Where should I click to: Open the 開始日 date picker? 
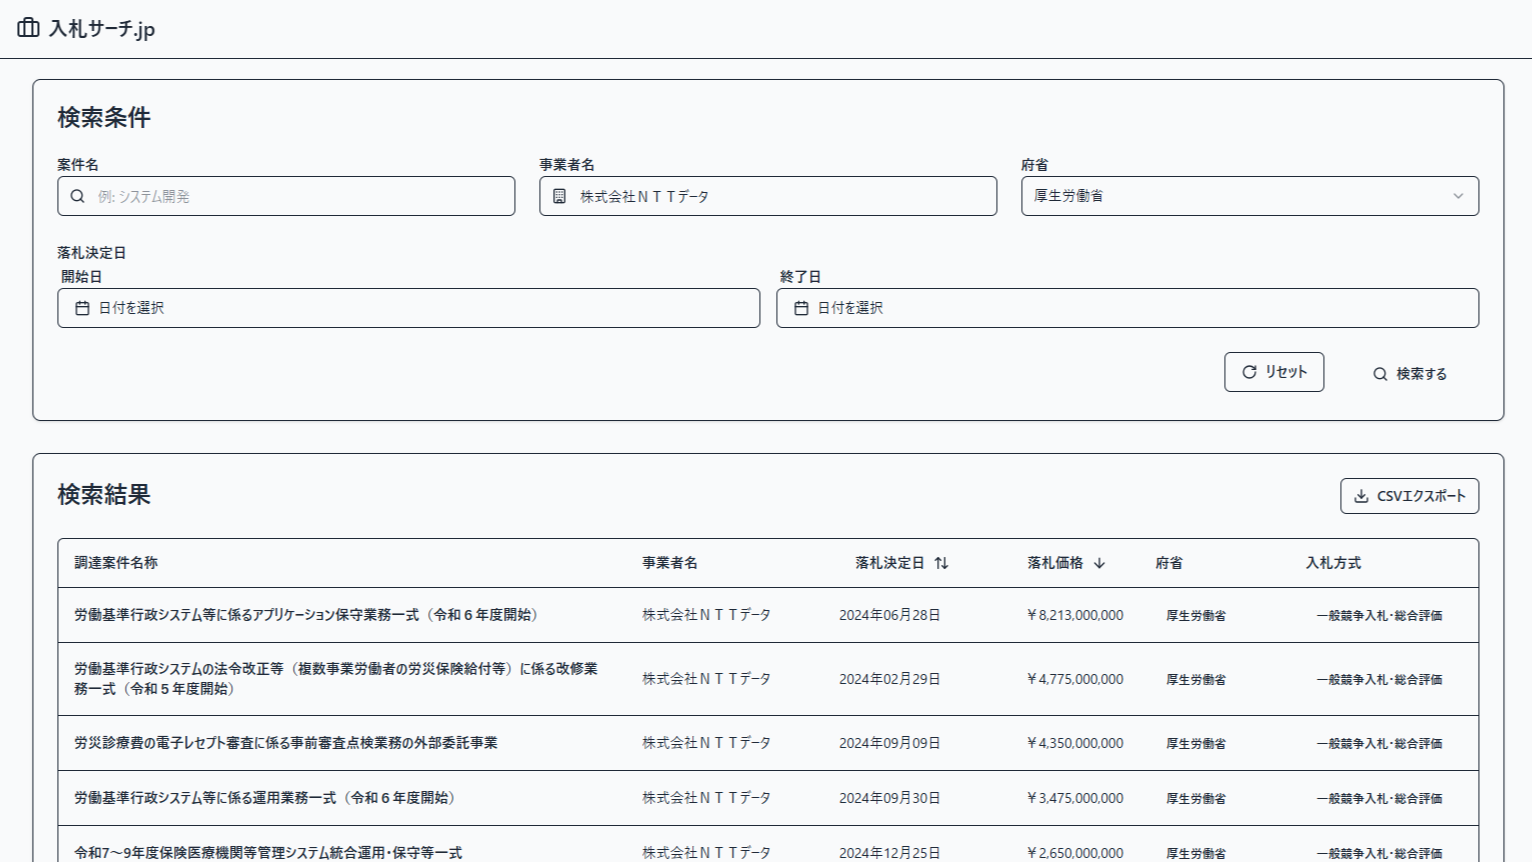tap(408, 308)
